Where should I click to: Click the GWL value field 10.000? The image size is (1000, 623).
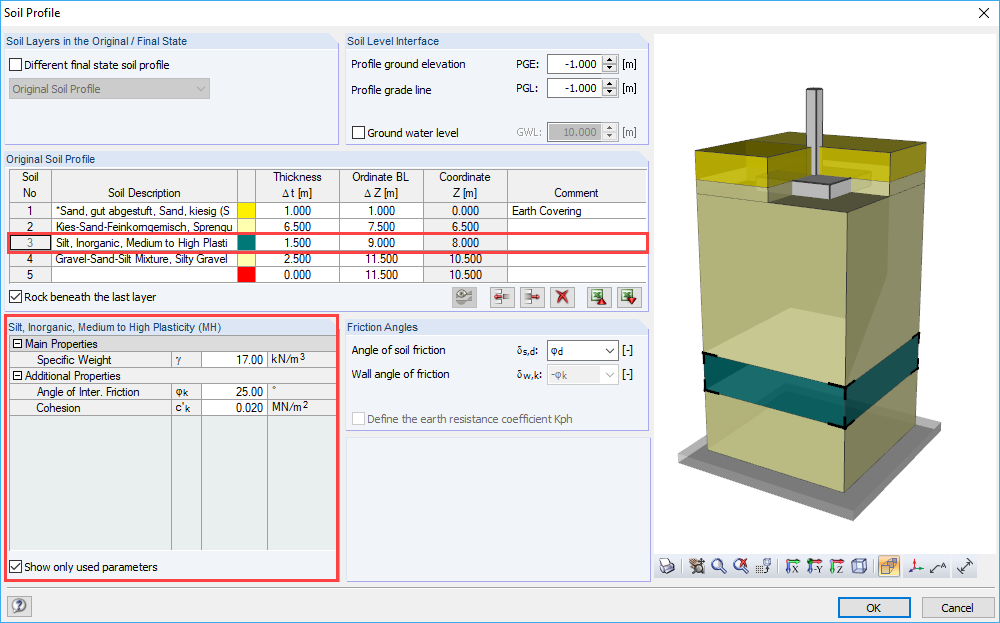pos(575,132)
